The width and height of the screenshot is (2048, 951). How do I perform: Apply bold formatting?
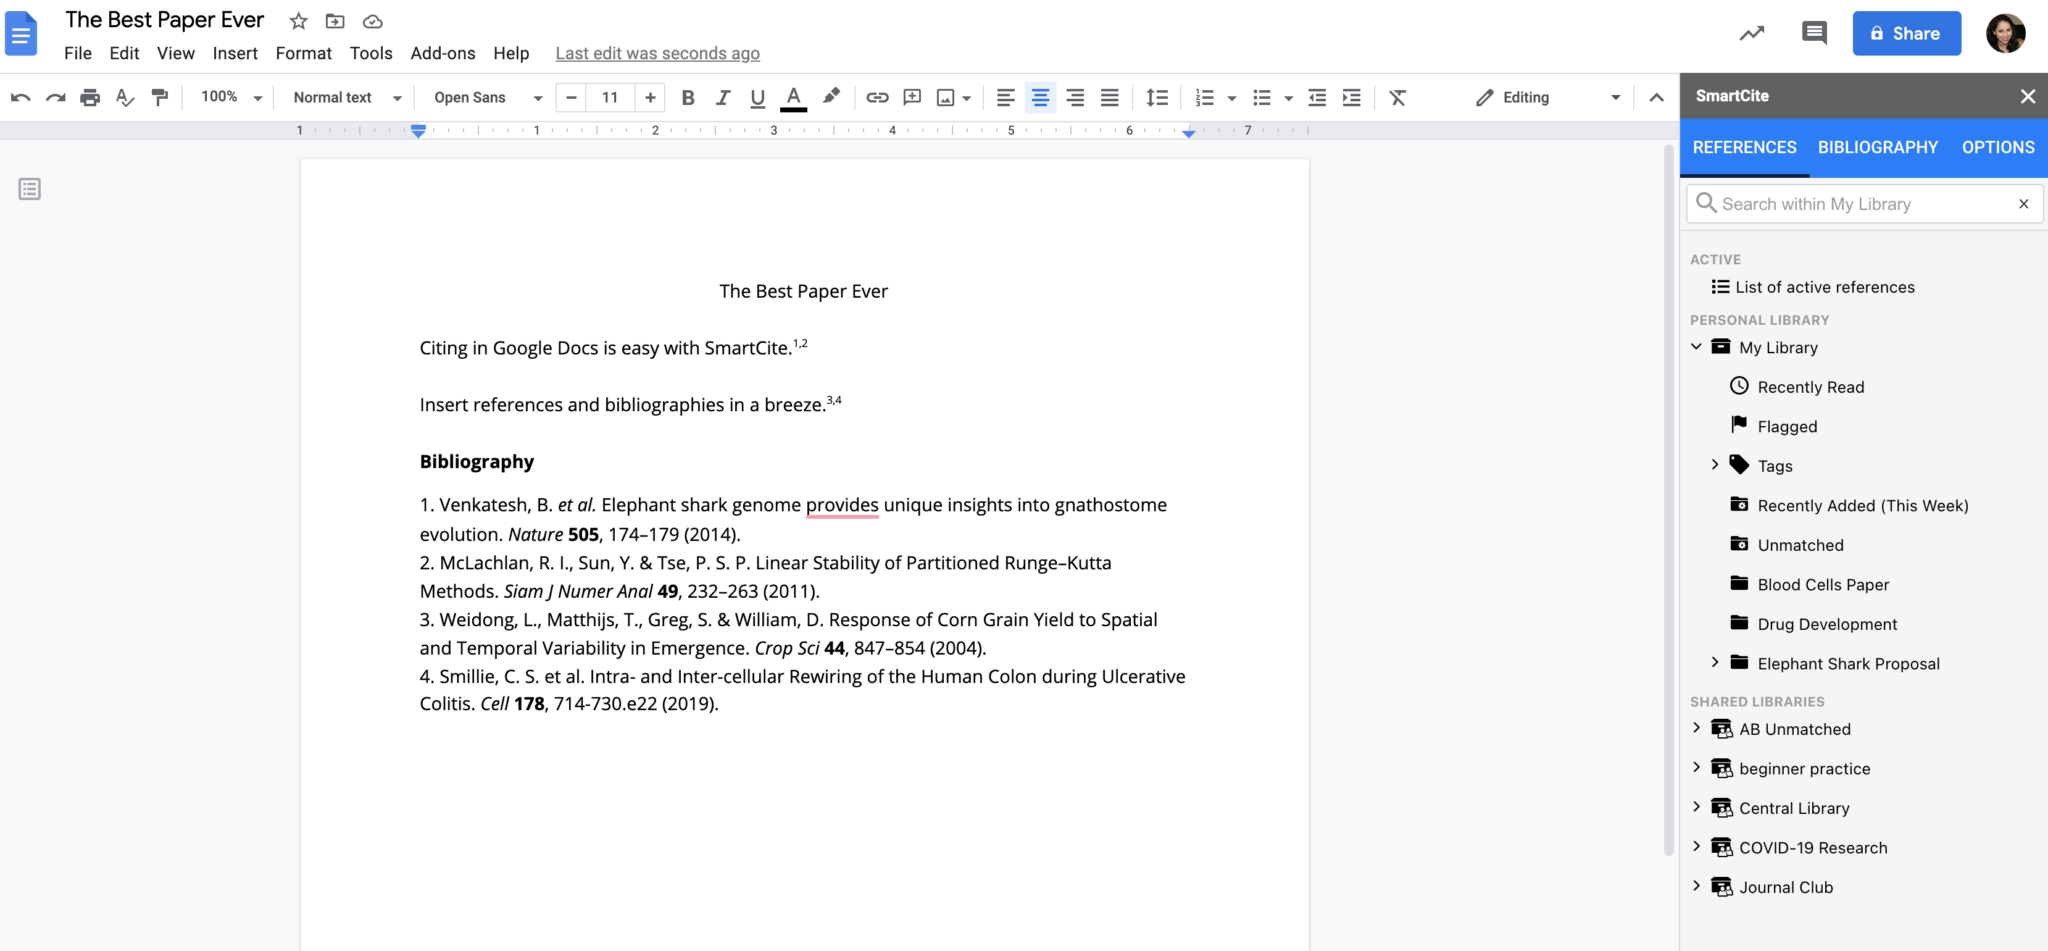pyautogui.click(x=687, y=97)
